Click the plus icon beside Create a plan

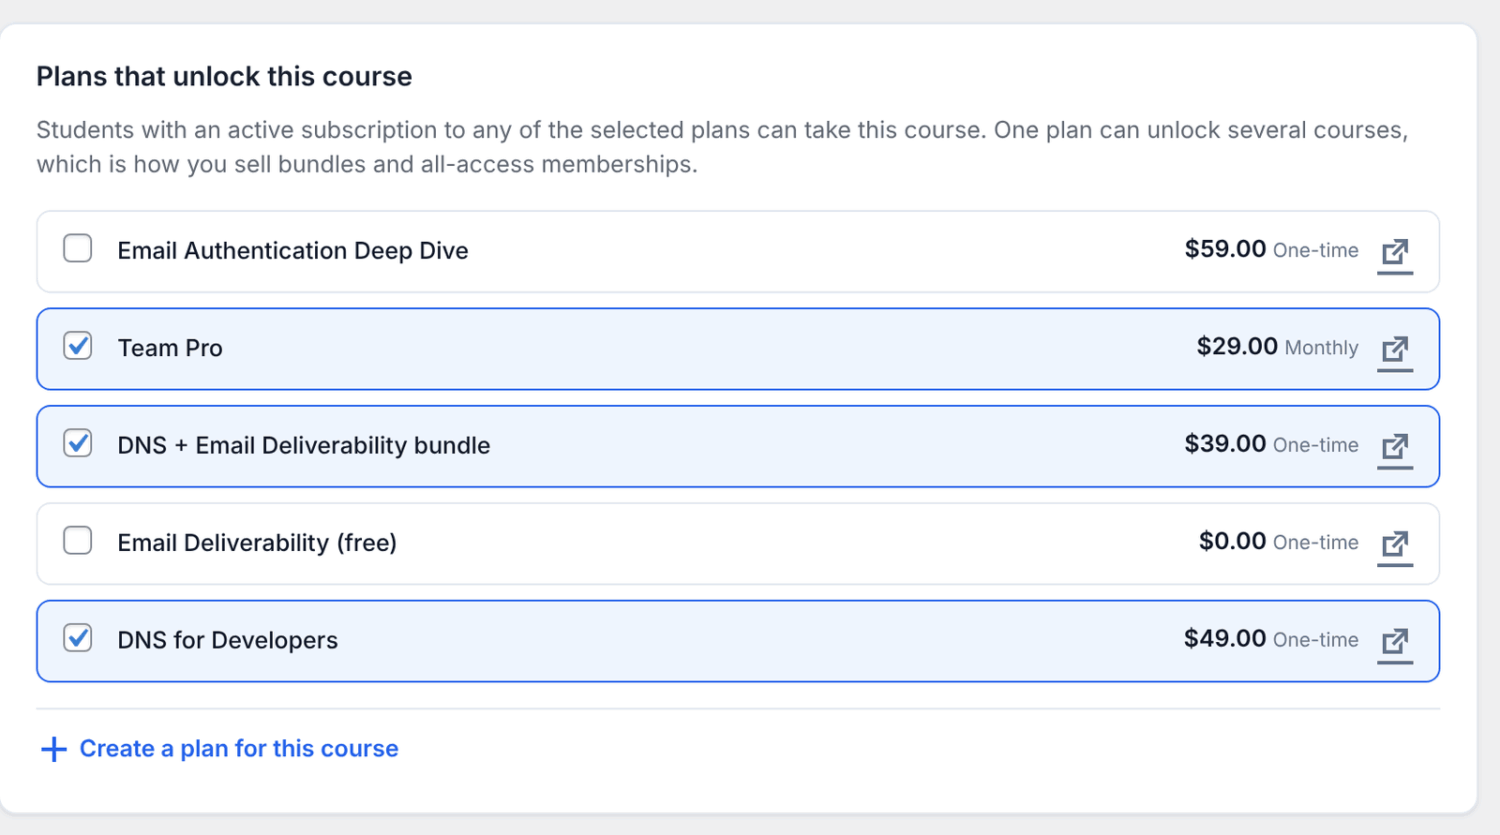coord(53,749)
